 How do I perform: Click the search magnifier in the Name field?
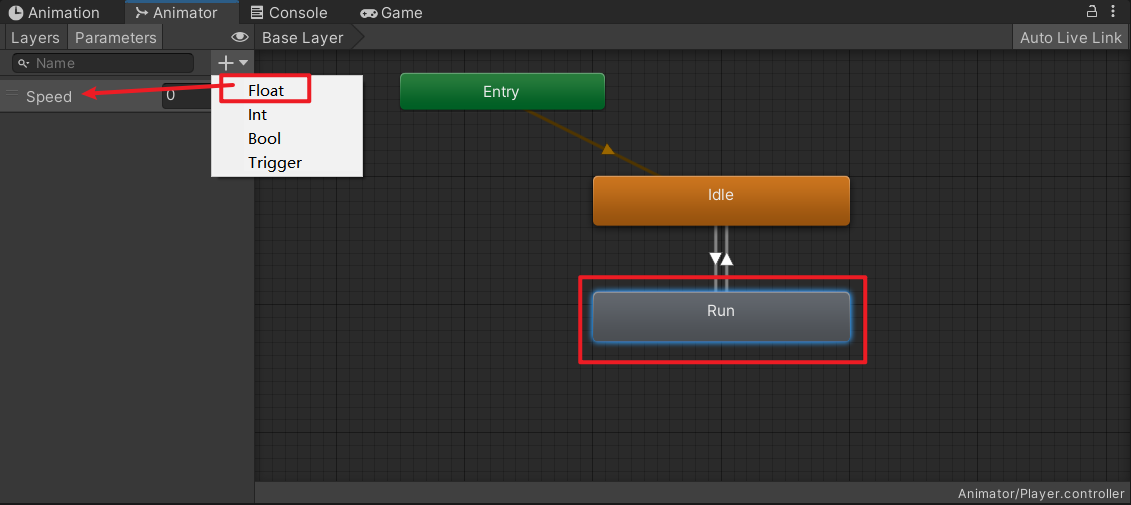(24, 63)
